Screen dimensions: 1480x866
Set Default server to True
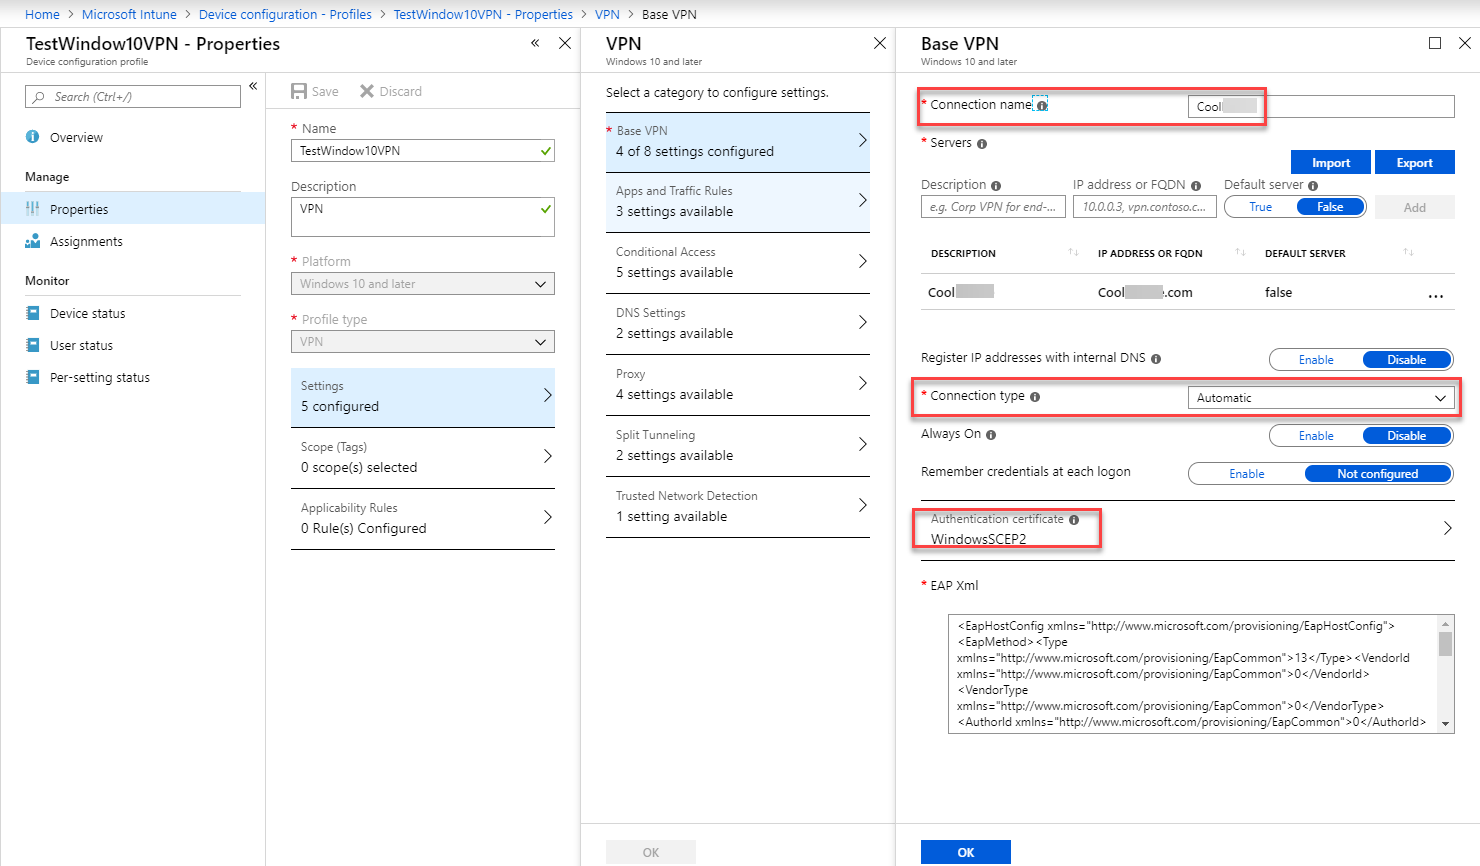click(1261, 207)
